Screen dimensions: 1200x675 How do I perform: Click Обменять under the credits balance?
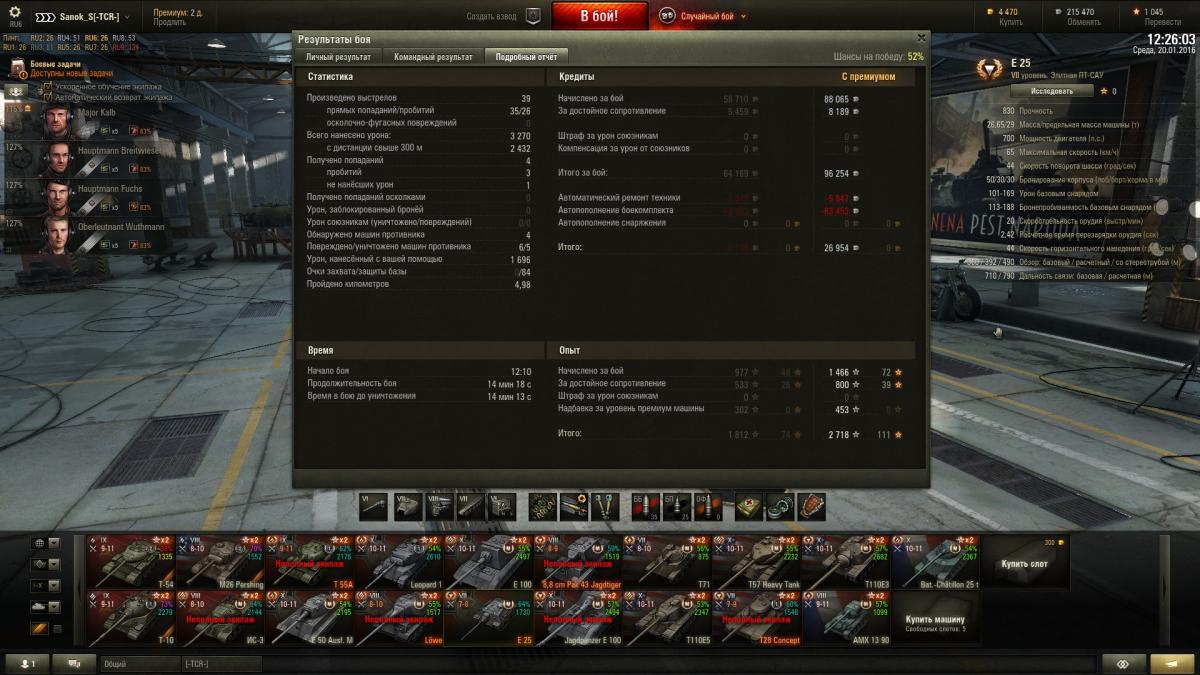point(1083,22)
